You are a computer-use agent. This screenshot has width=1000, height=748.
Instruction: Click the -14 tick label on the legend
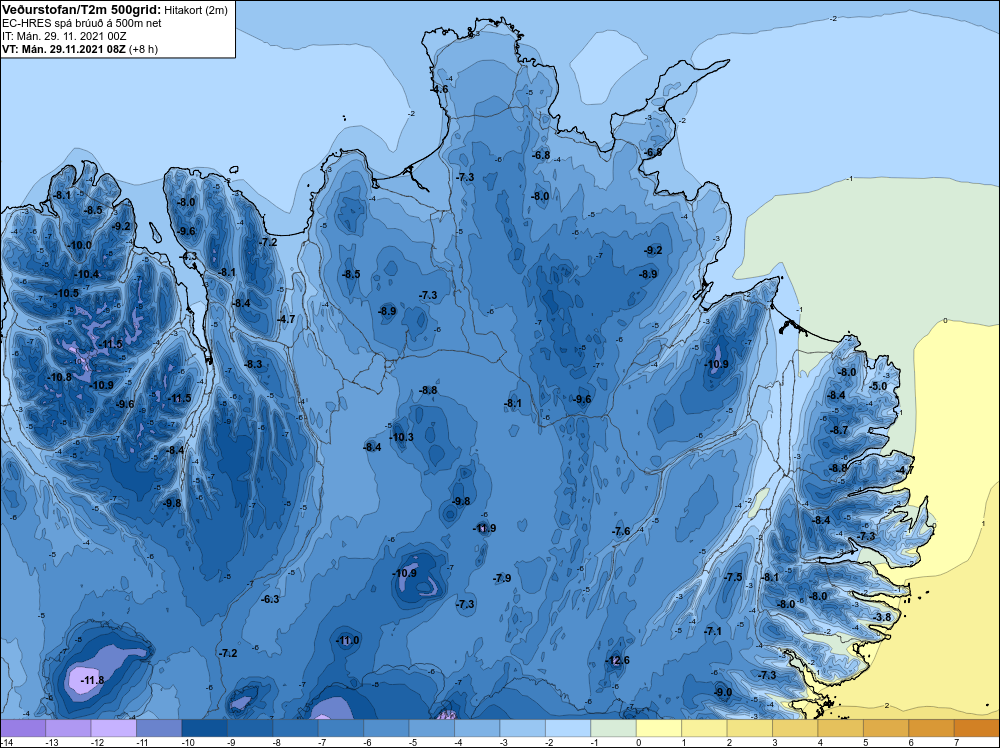click(x=6, y=742)
